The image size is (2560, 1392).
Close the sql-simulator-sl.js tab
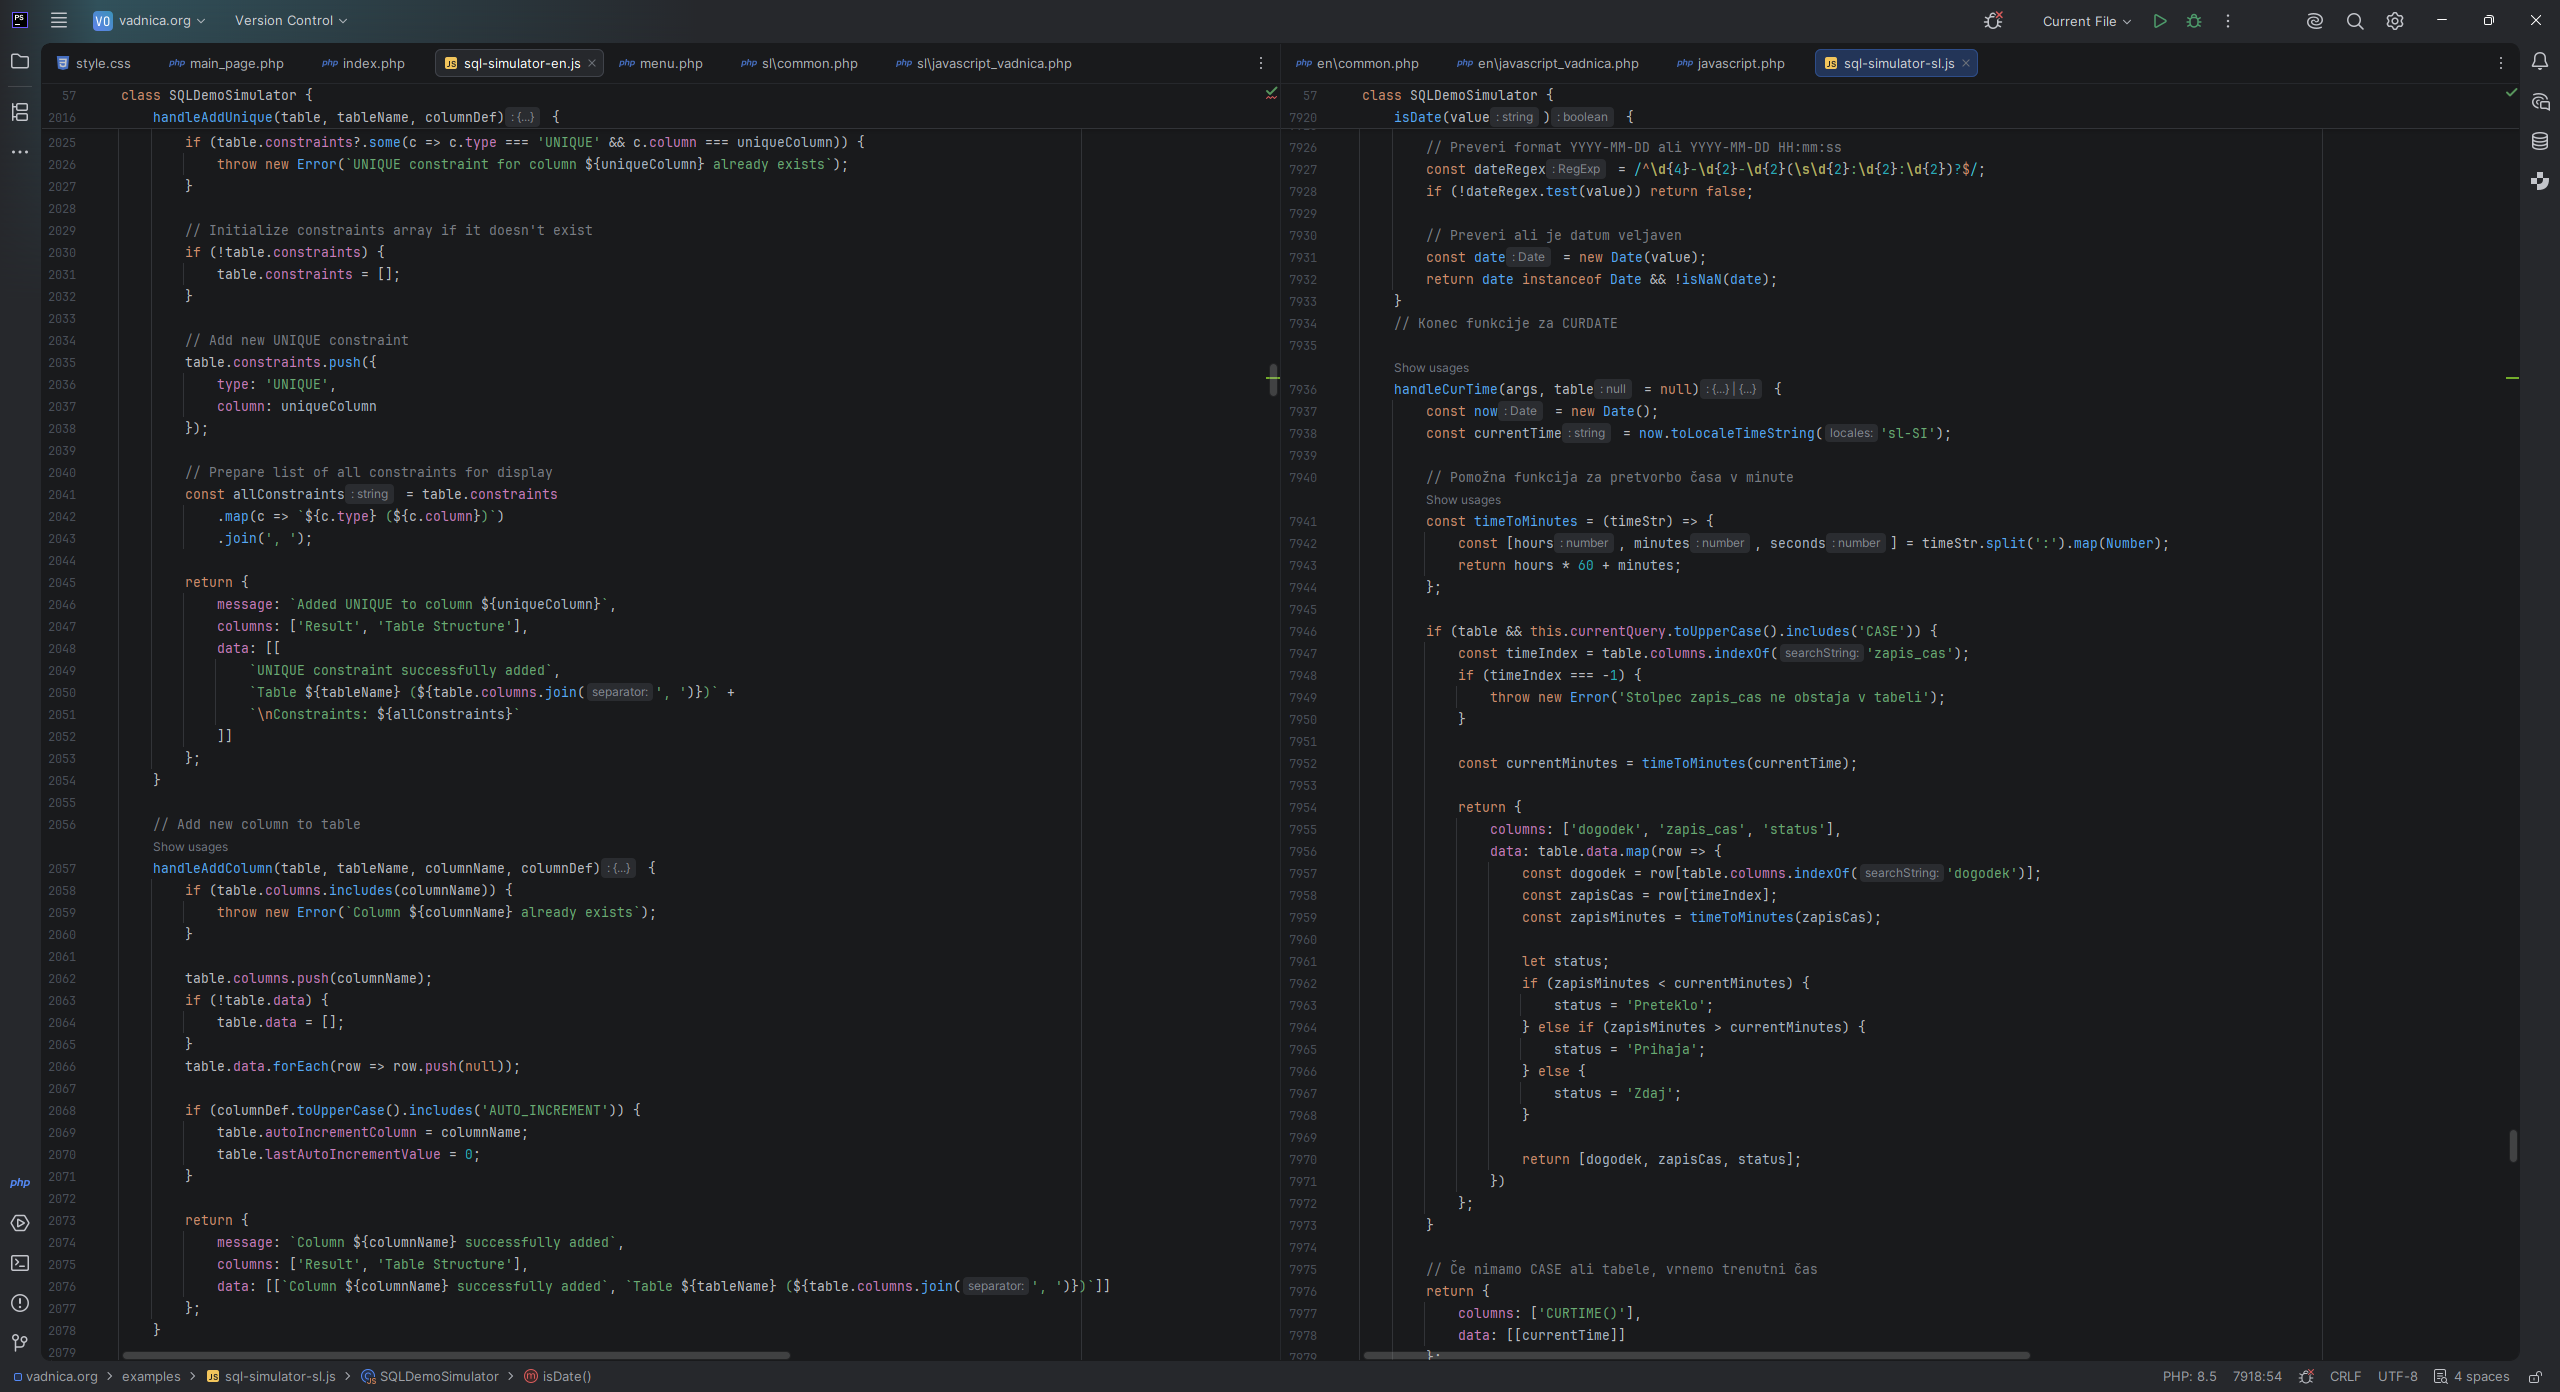1966,63
